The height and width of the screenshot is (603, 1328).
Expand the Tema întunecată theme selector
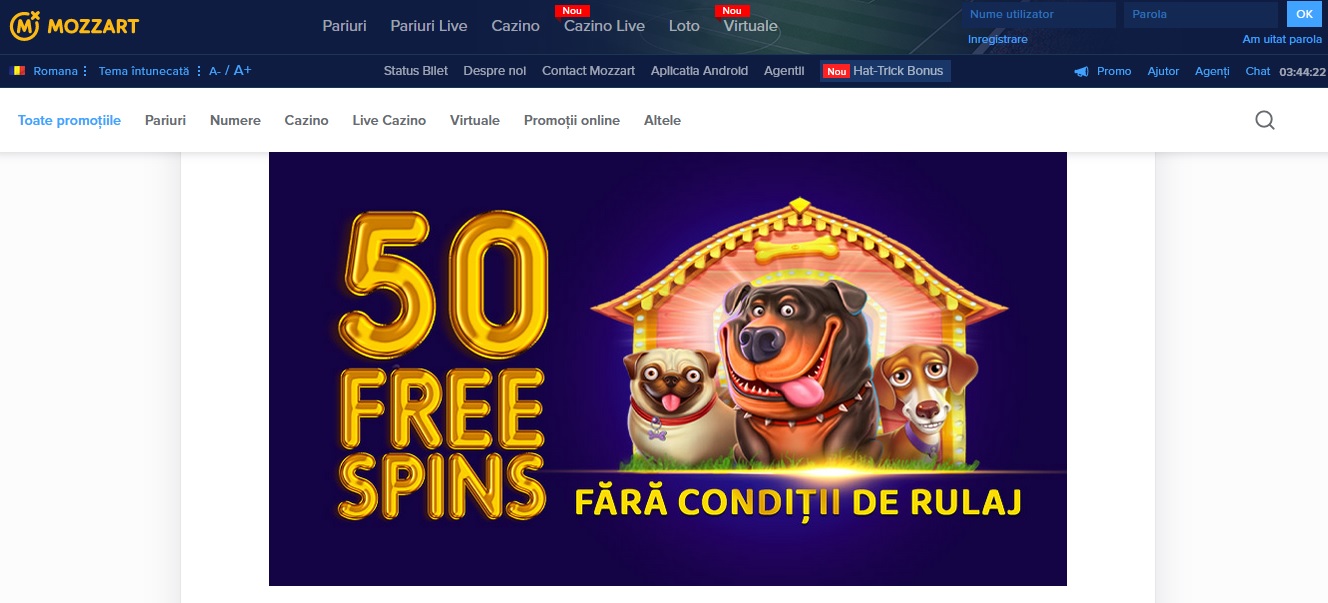(x=149, y=71)
